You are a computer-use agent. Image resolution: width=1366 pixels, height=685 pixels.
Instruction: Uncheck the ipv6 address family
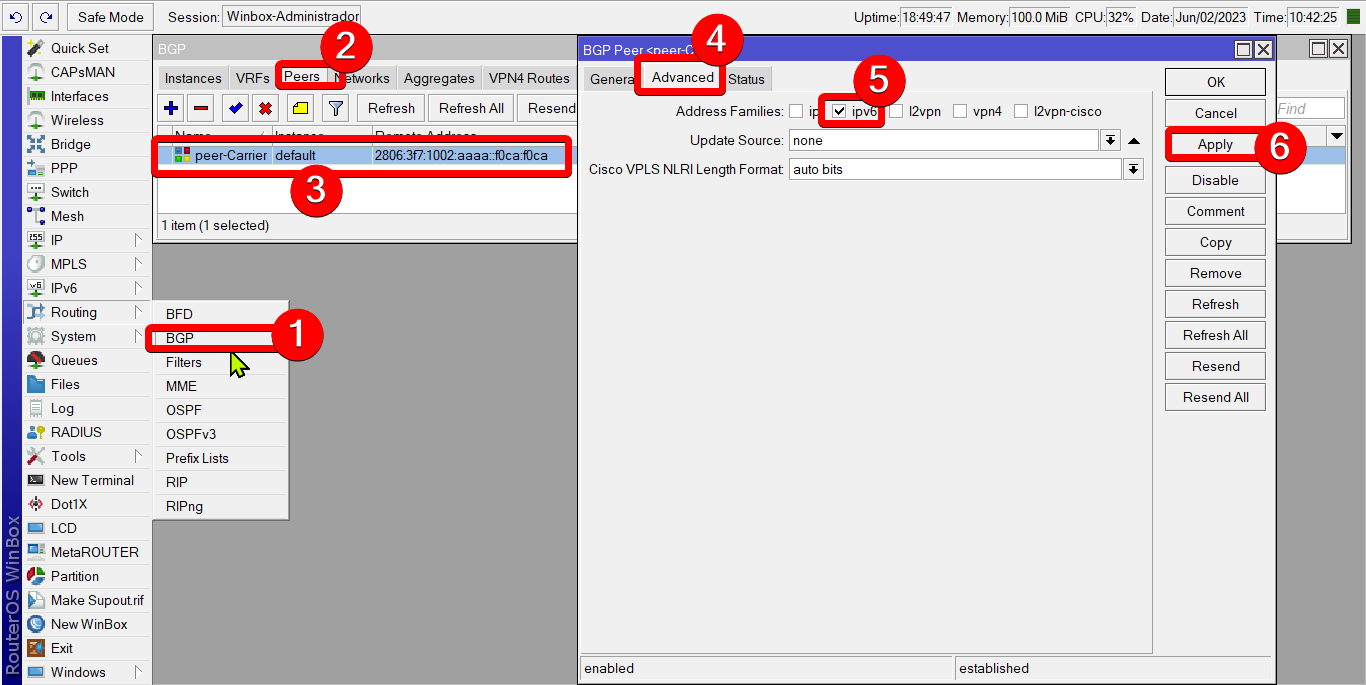pos(840,111)
